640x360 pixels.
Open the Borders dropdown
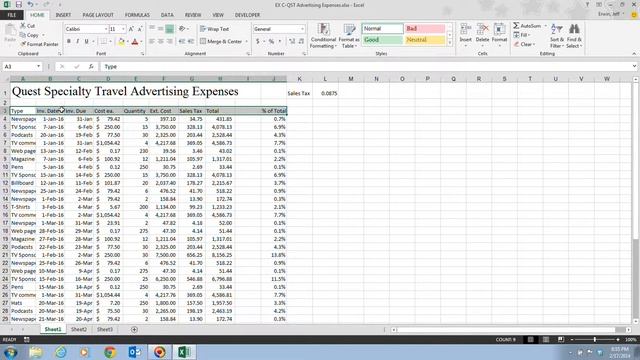pos(110,41)
